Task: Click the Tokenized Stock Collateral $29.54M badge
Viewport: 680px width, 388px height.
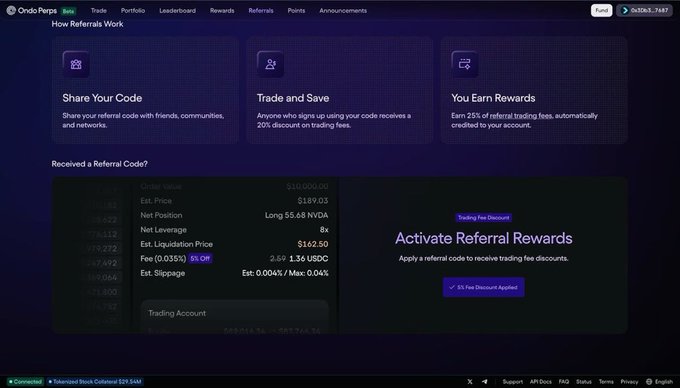Action: 95,381
